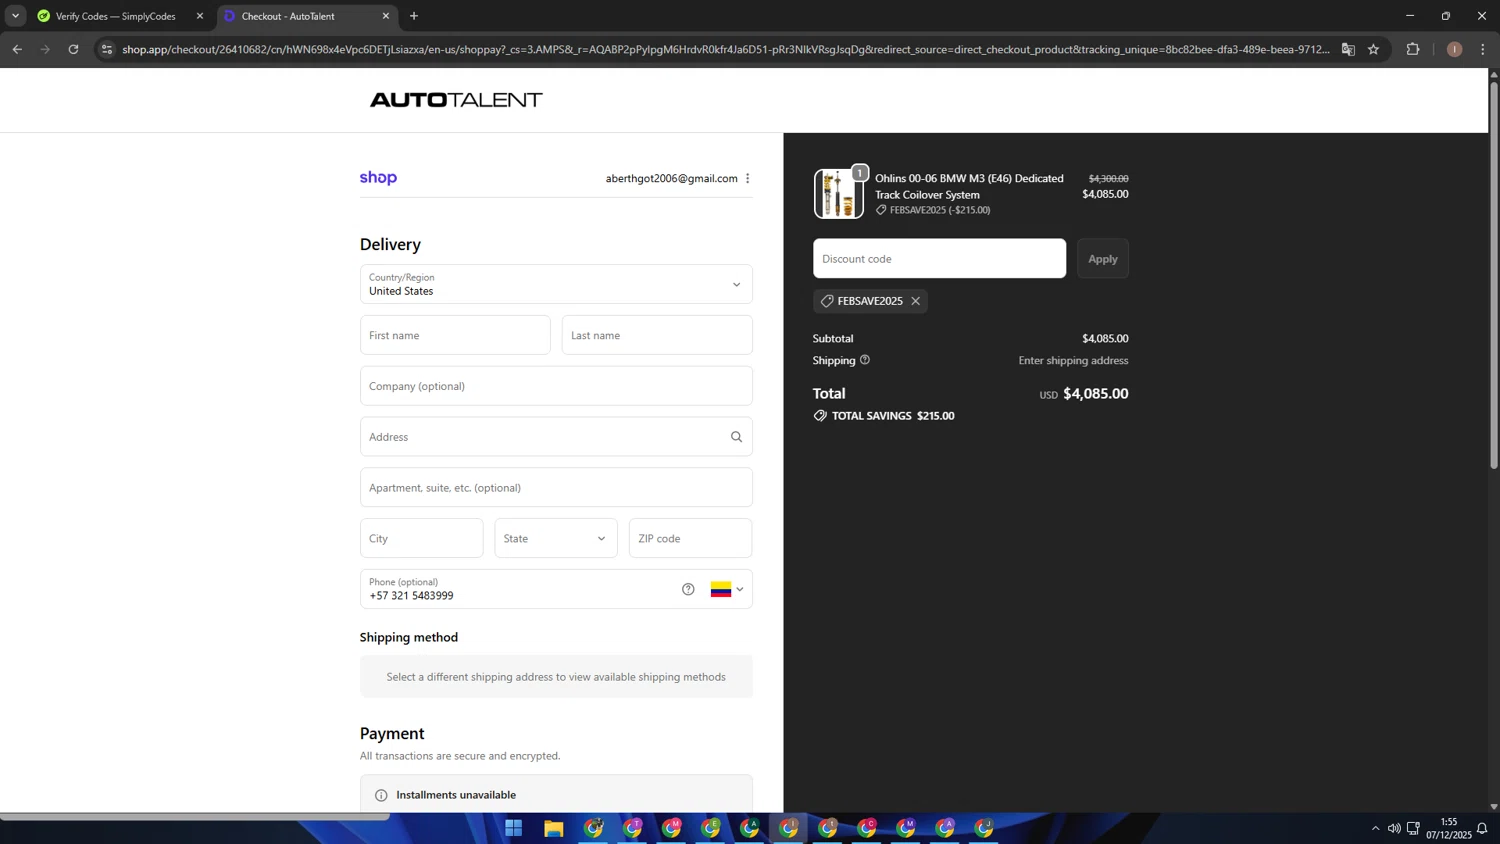Click the Last name field
Screen dimensions: 1500x844
657,335
